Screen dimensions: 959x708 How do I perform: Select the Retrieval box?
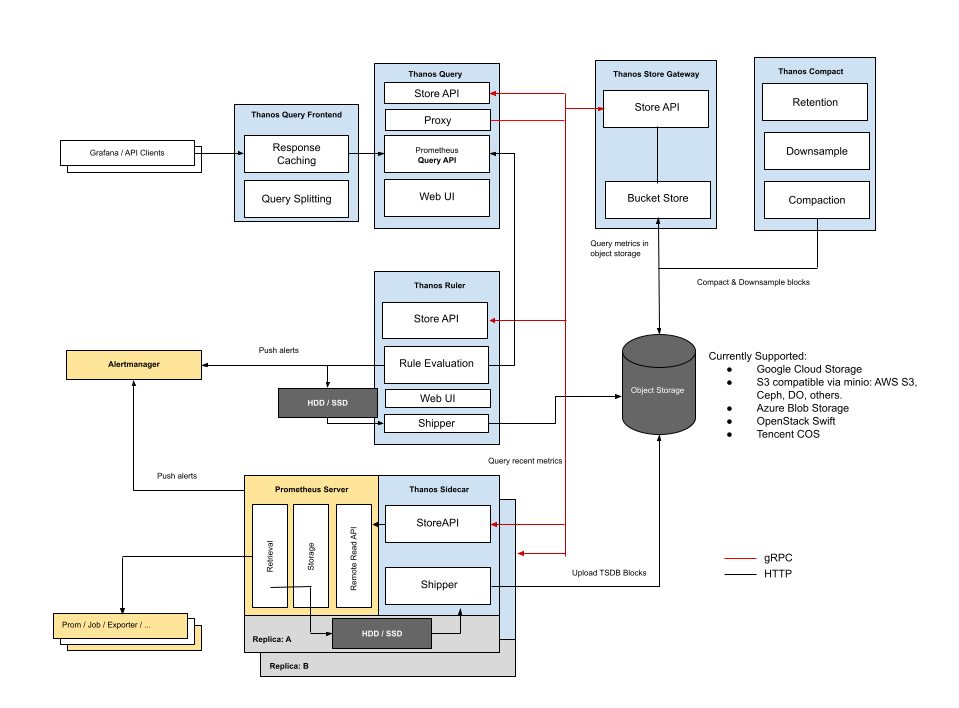click(x=270, y=556)
